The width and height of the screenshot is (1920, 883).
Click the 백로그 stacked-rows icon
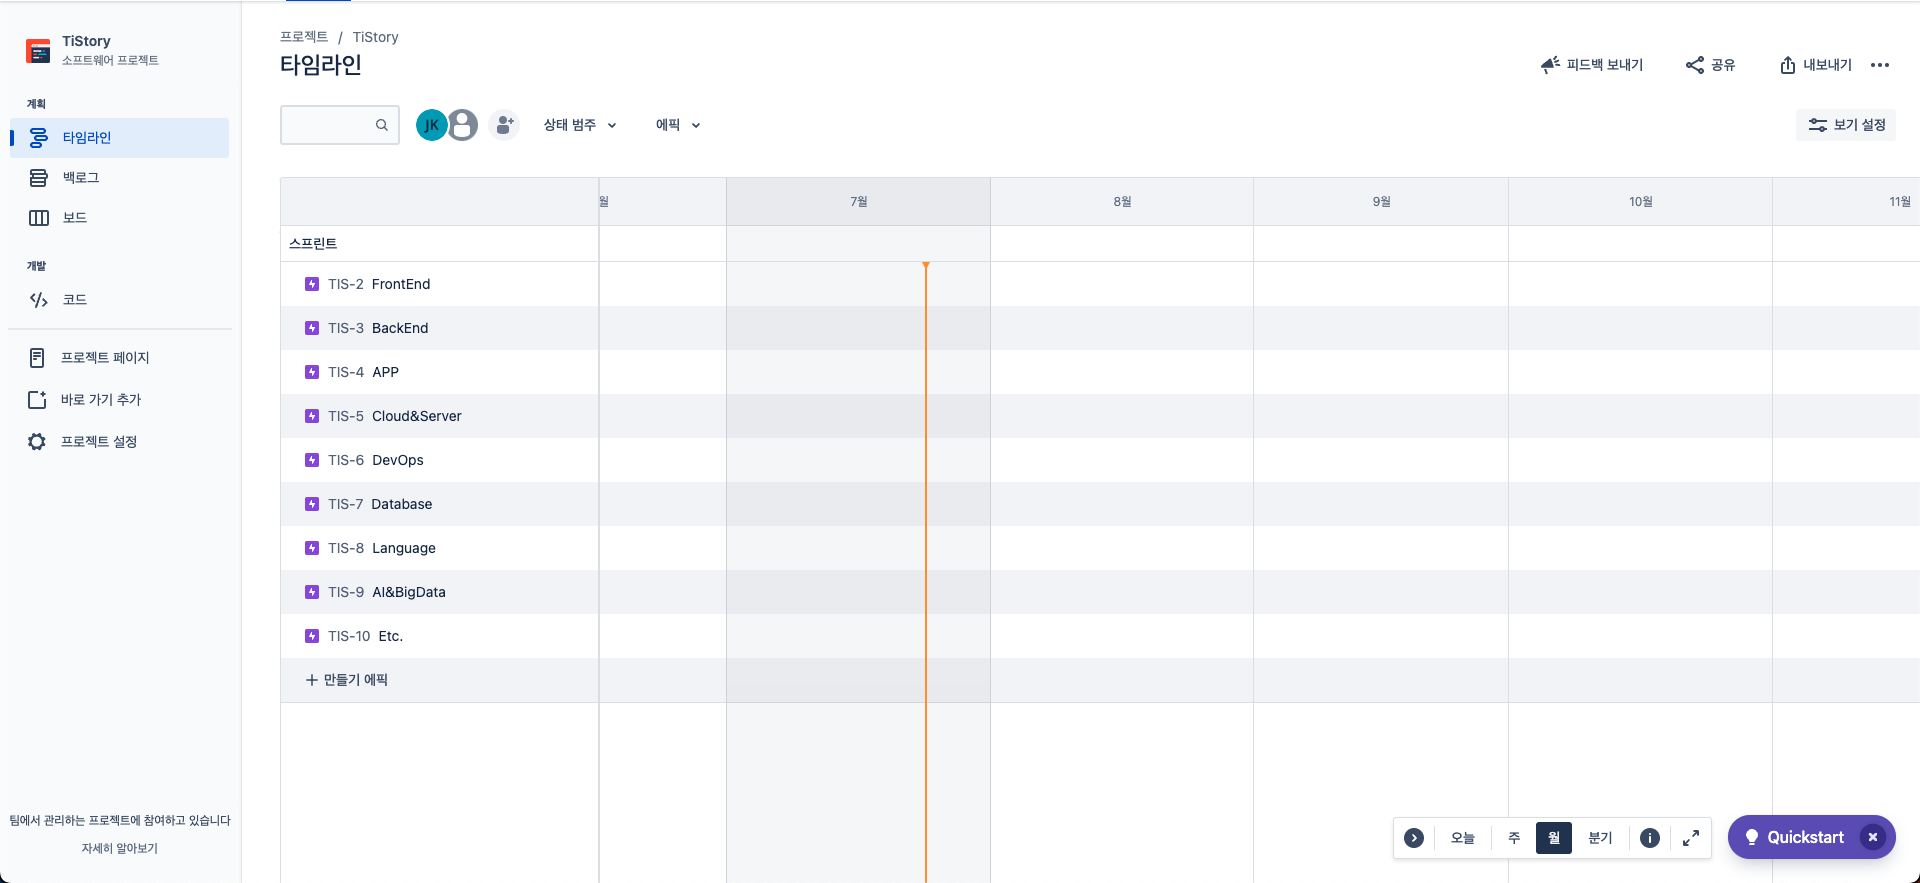(39, 178)
